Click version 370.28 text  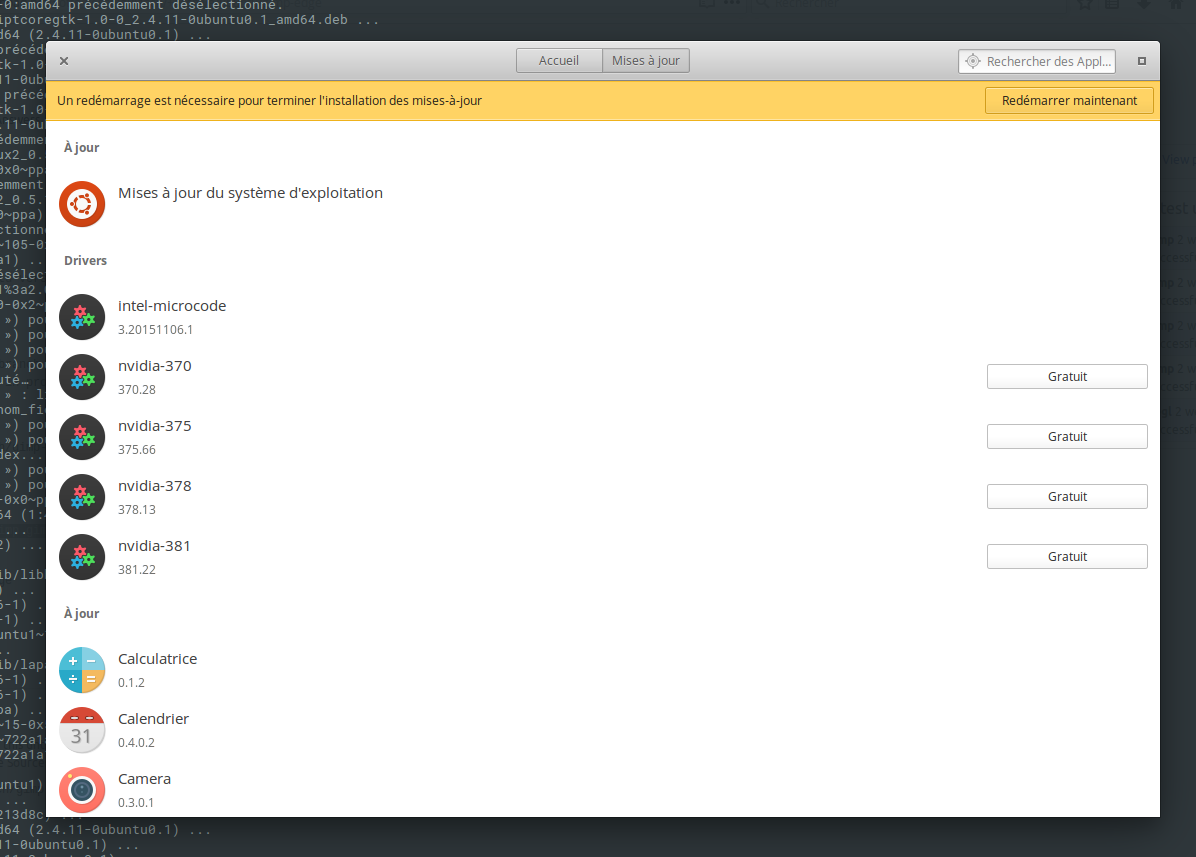[x=137, y=390]
